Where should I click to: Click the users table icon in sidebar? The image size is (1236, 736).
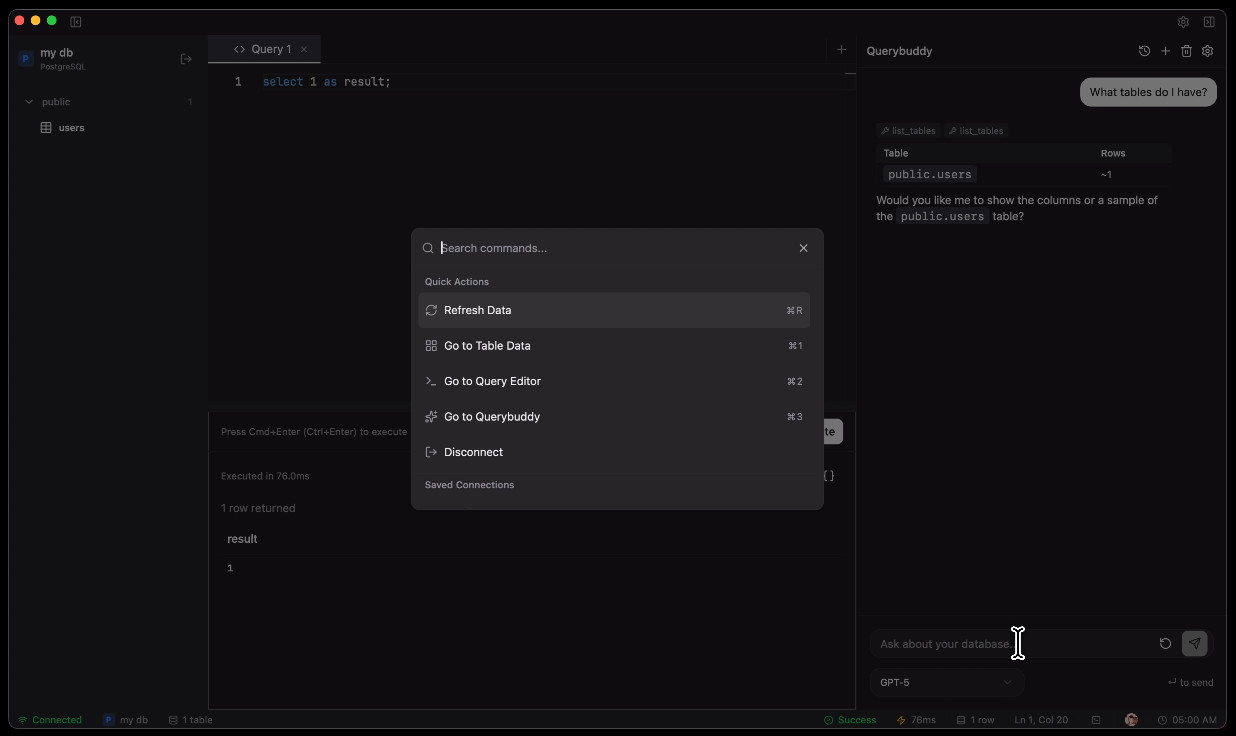click(x=46, y=128)
